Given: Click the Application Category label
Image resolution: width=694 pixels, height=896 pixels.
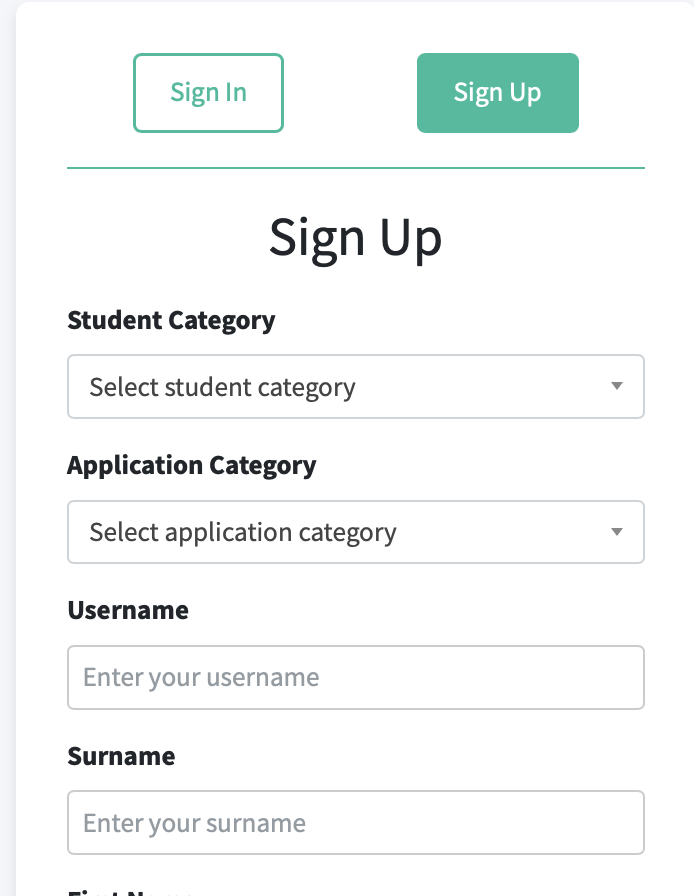Looking at the screenshot, I should pyautogui.click(x=191, y=465).
